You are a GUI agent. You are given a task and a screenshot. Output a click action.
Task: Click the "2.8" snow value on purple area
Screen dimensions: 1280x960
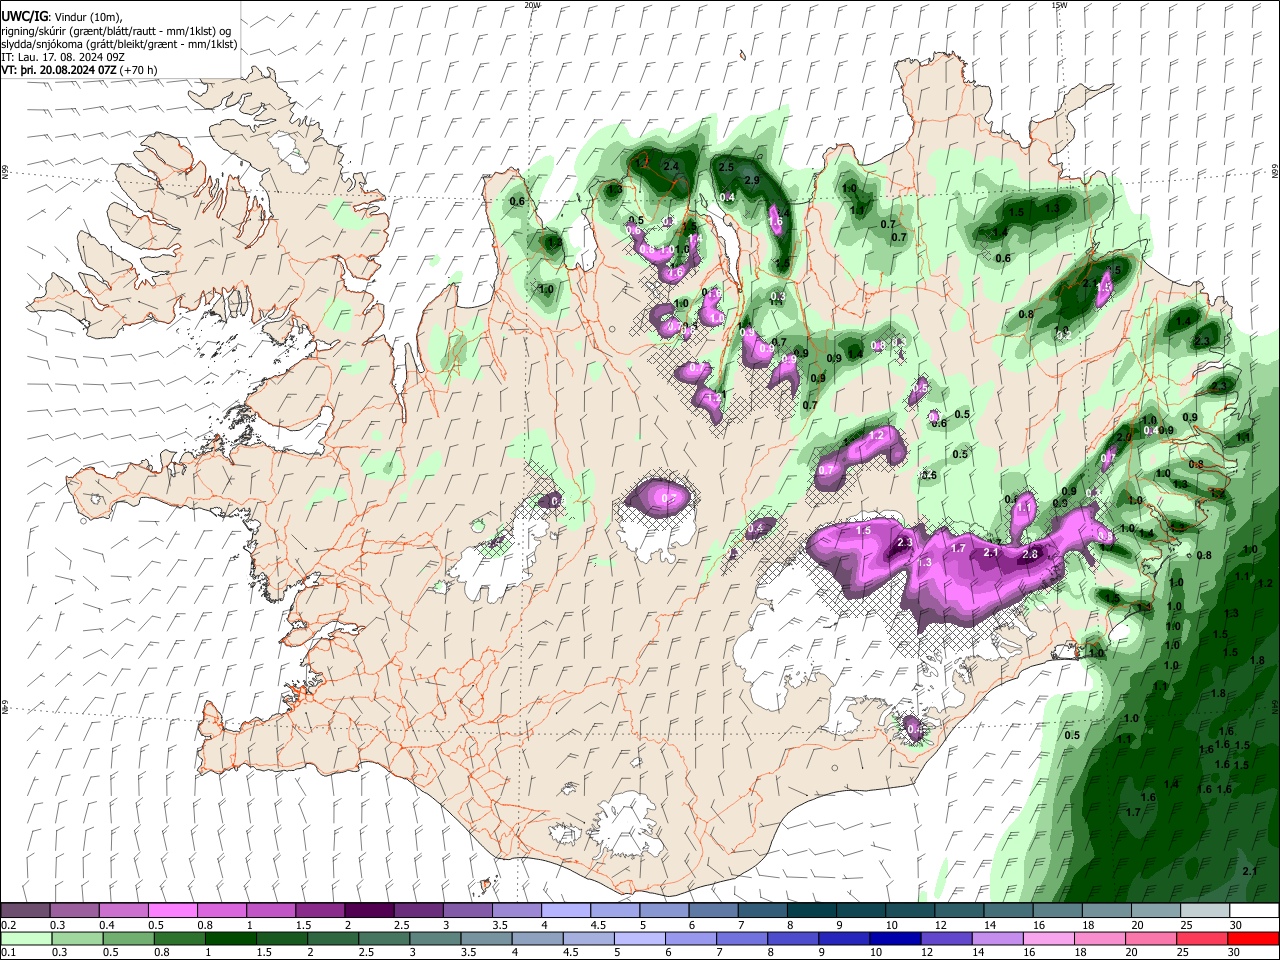[1032, 554]
